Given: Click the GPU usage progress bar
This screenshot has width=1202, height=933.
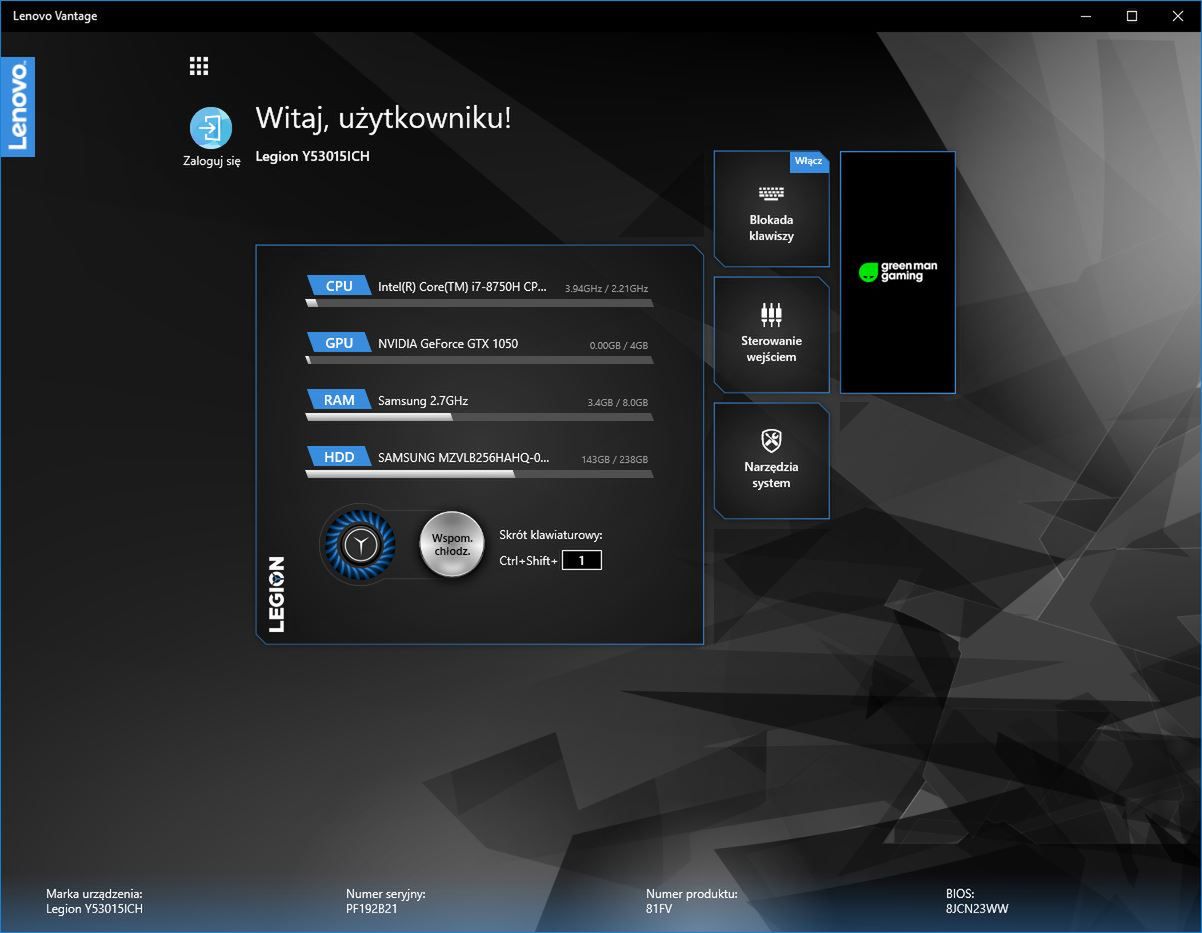Looking at the screenshot, I should [x=478, y=358].
